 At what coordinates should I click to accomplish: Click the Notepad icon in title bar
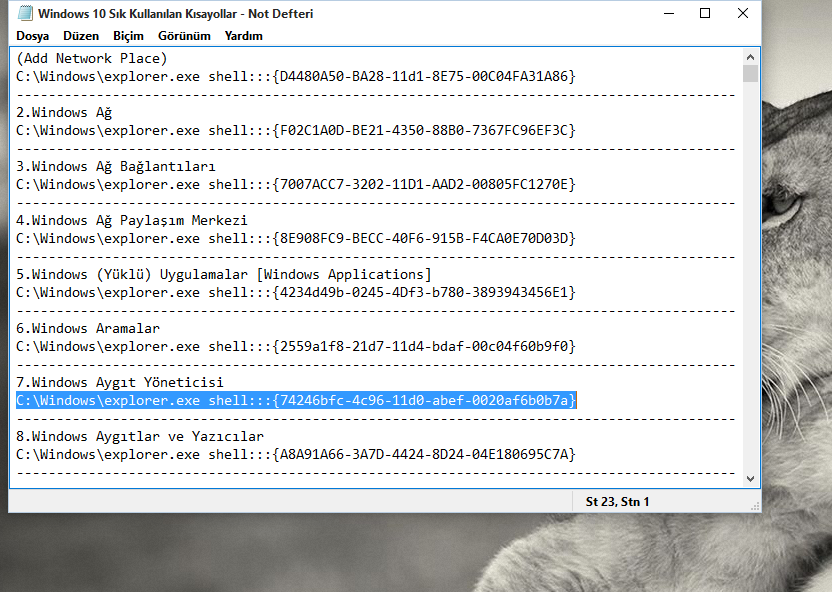(x=25, y=13)
